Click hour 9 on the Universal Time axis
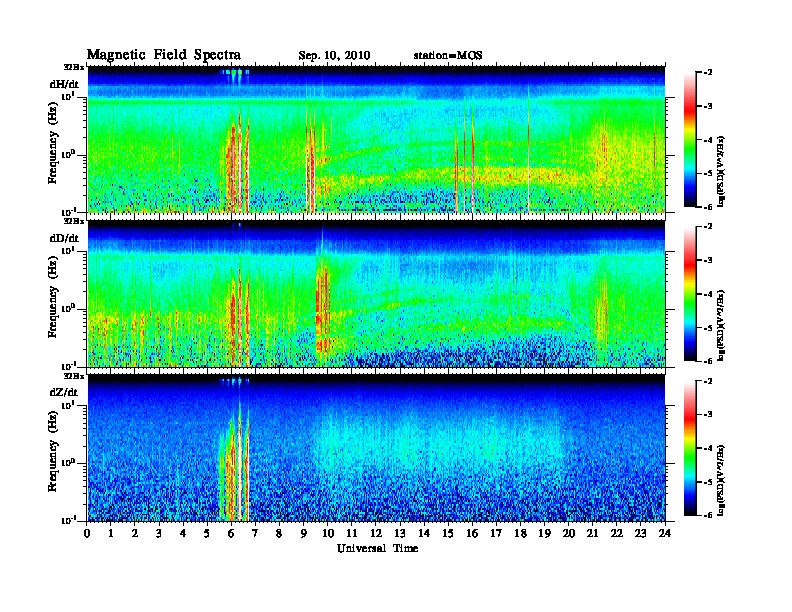Image resolution: width=792 pixels, height=612 pixels. point(304,534)
